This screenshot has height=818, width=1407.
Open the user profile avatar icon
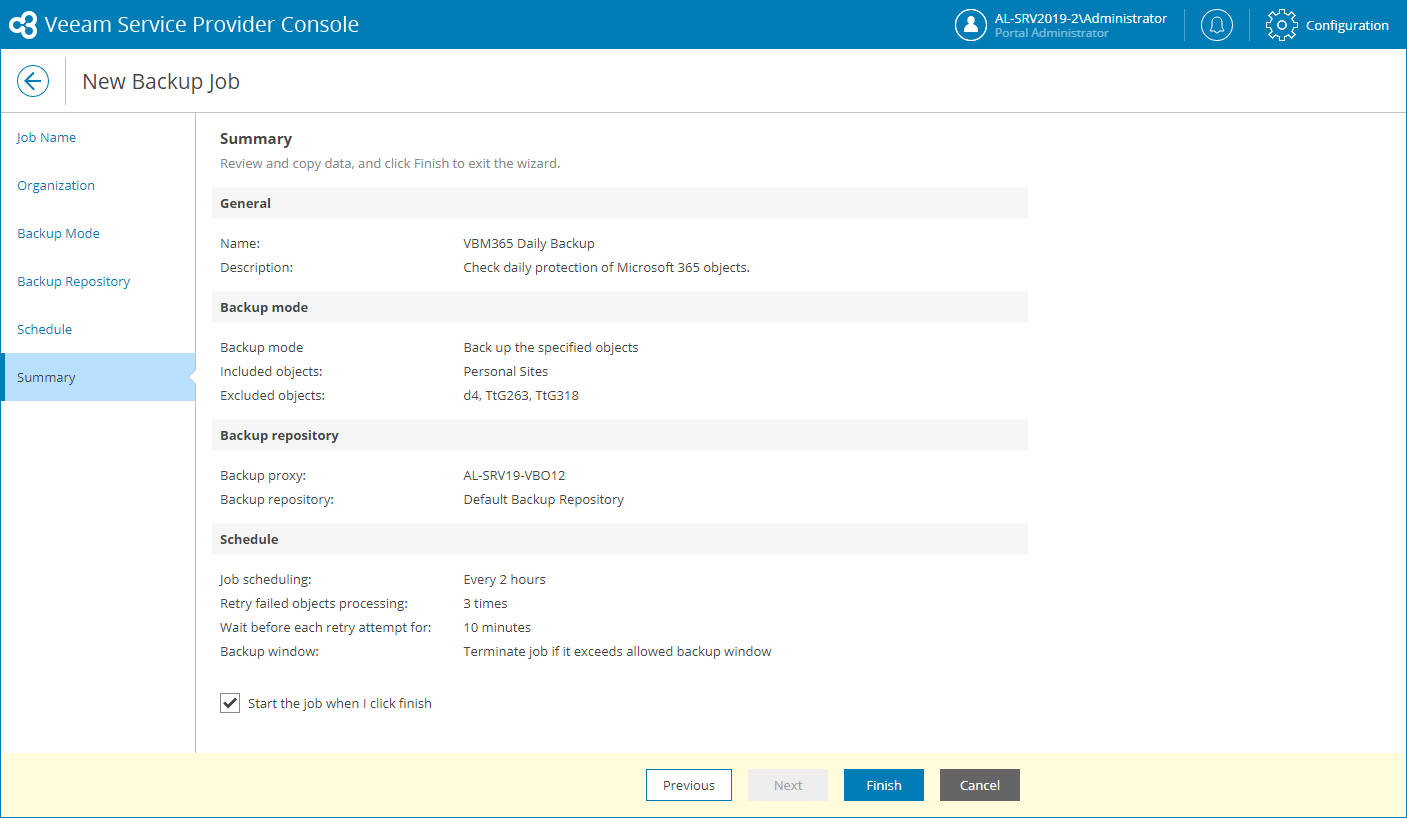[971, 25]
